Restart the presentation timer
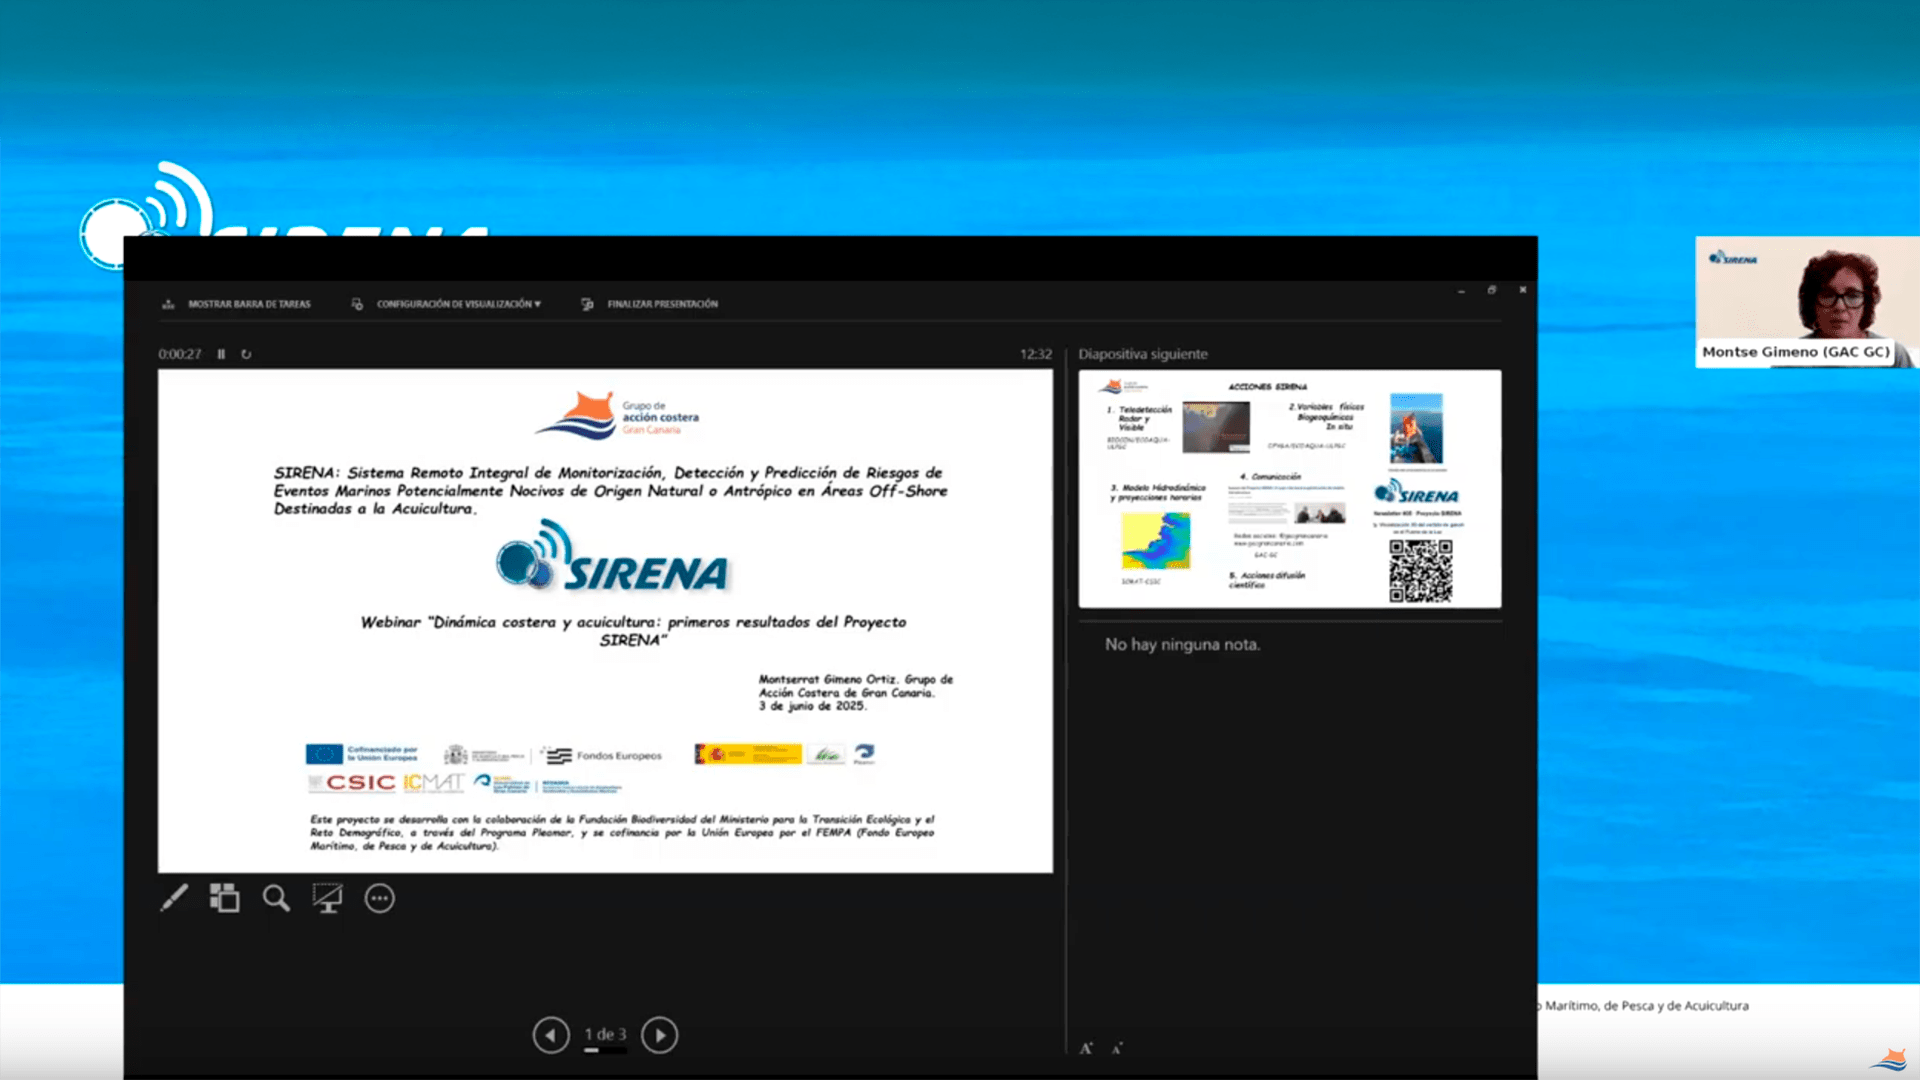 [246, 354]
